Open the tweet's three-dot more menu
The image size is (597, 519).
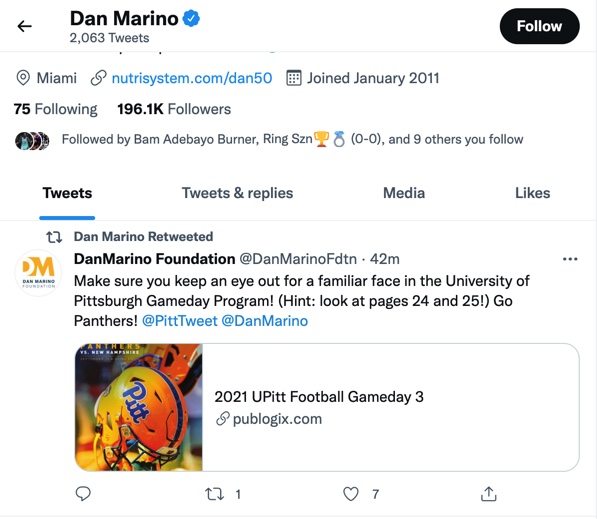(570, 259)
